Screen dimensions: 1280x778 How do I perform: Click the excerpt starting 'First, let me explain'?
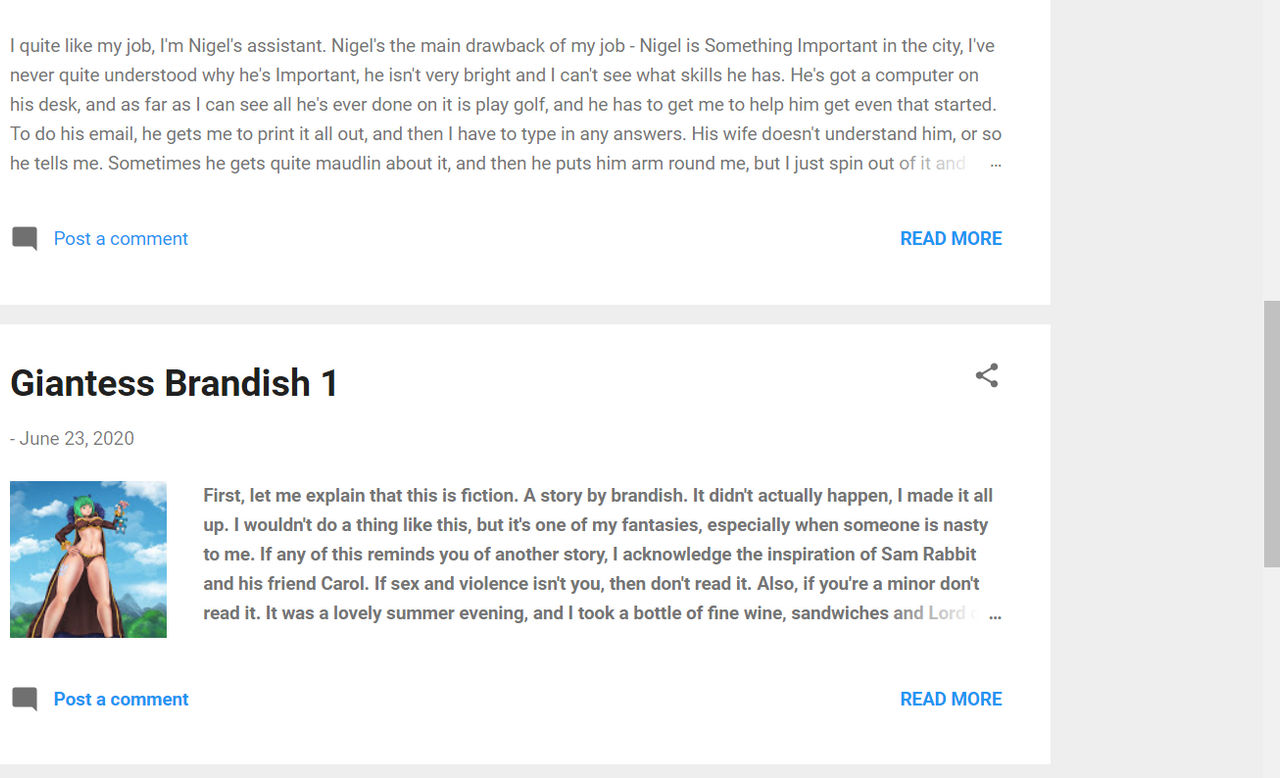coord(597,554)
